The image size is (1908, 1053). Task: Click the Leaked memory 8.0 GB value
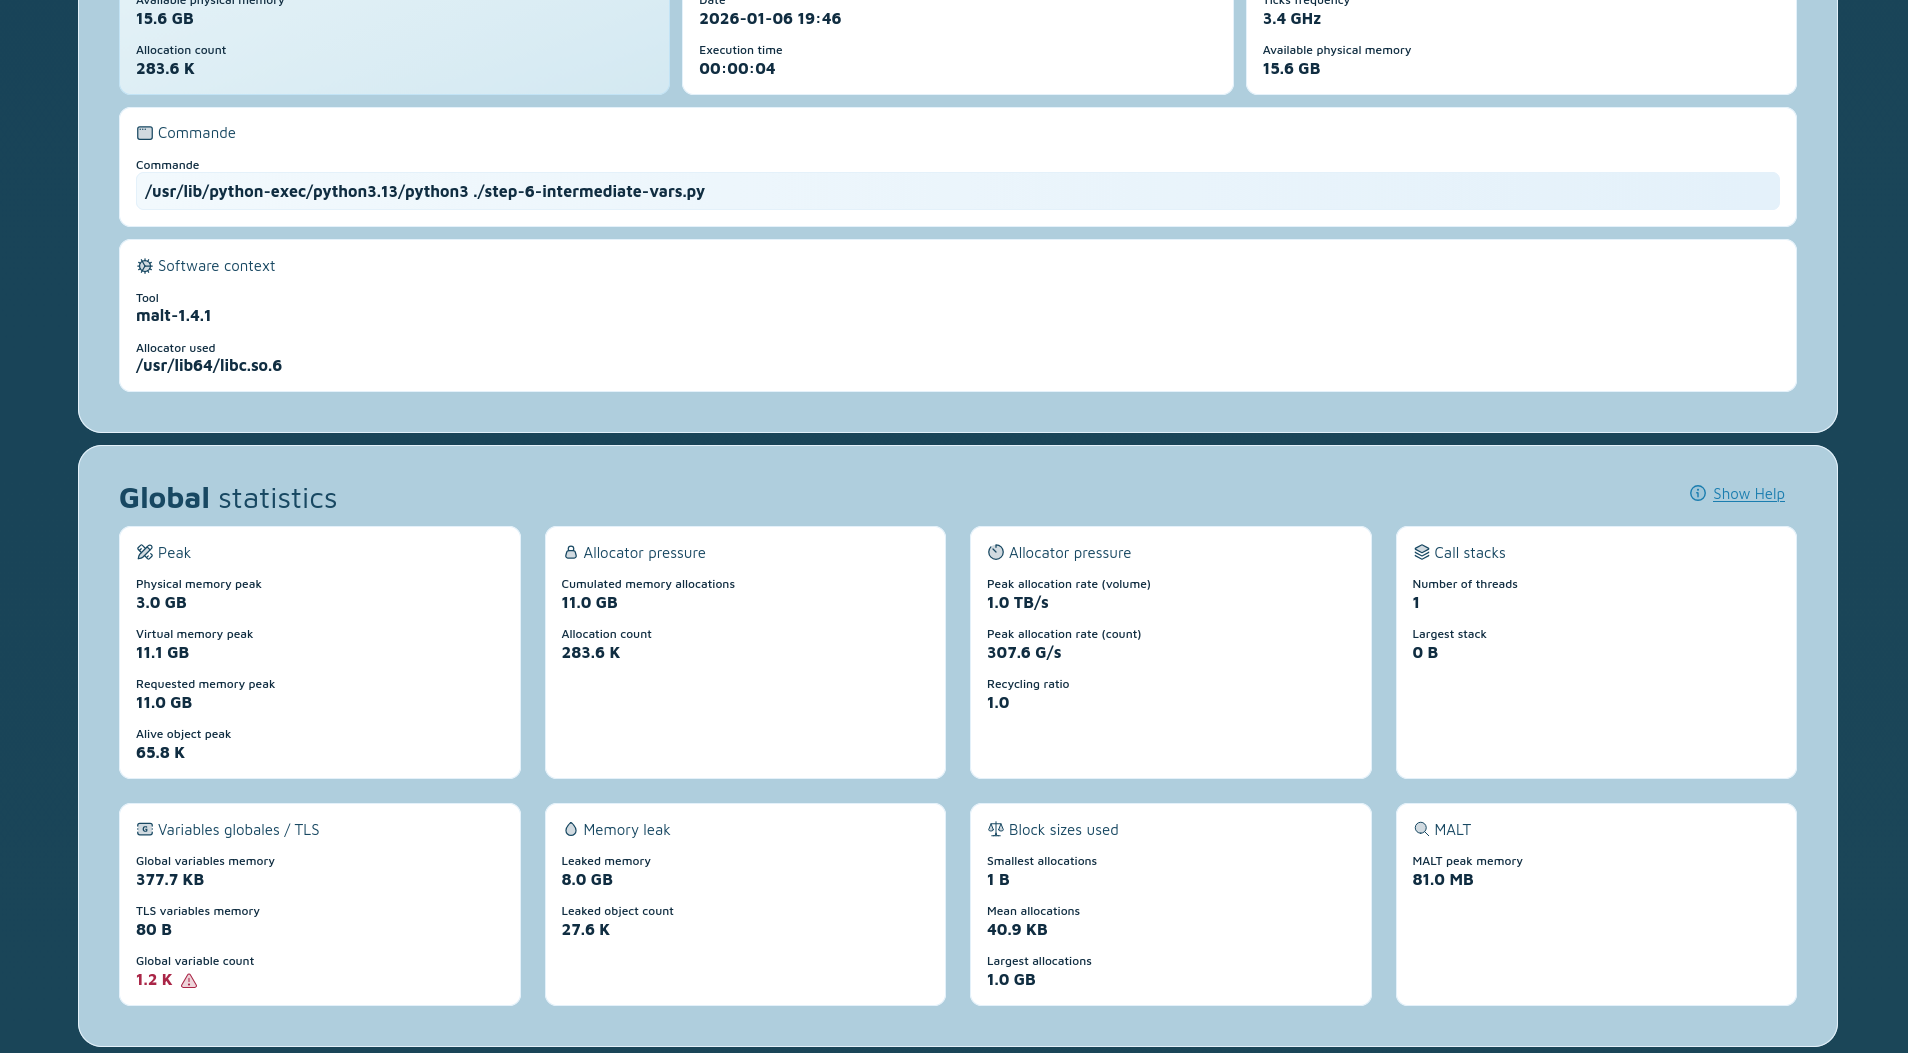587,880
